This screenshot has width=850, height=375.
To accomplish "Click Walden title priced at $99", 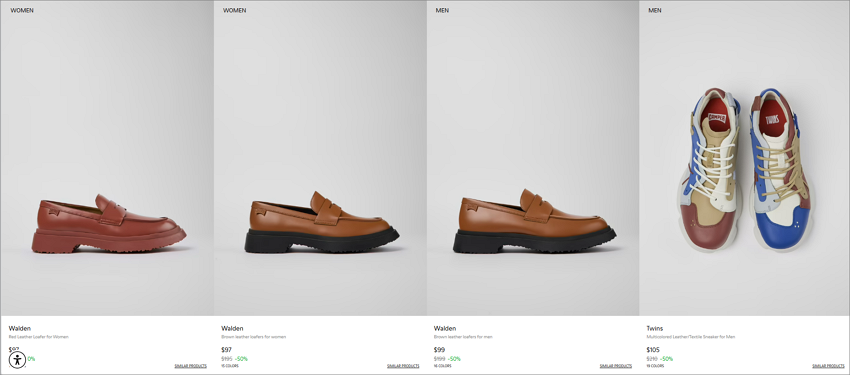I will pyautogui.click(x=445, y=328).
